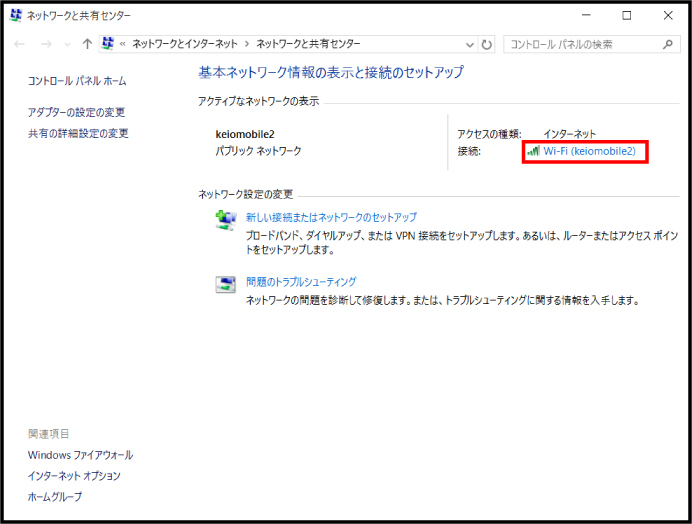Open the Wi-Fi (keiomobile2) connection link
Image resolution: width=692 pixels, height=524 pixels.
click(x=589, y=151)
